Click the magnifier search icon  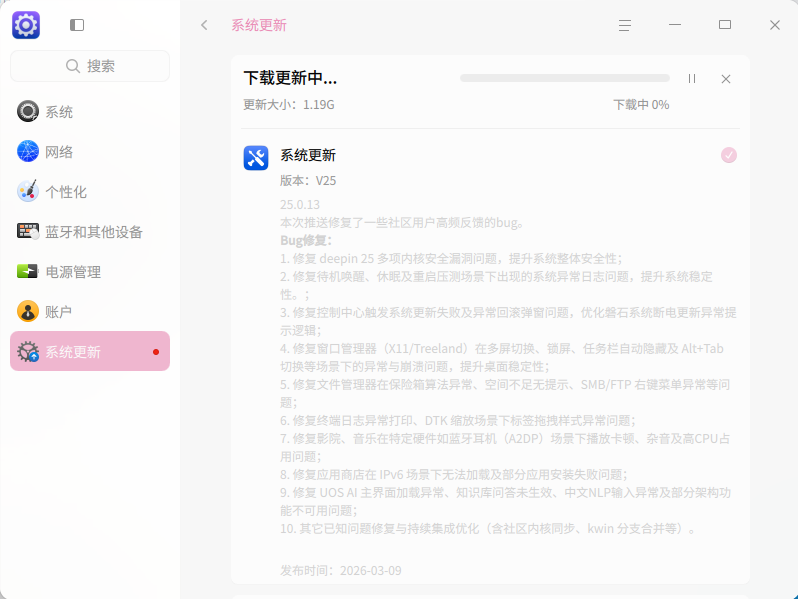(x=73, y=66)
